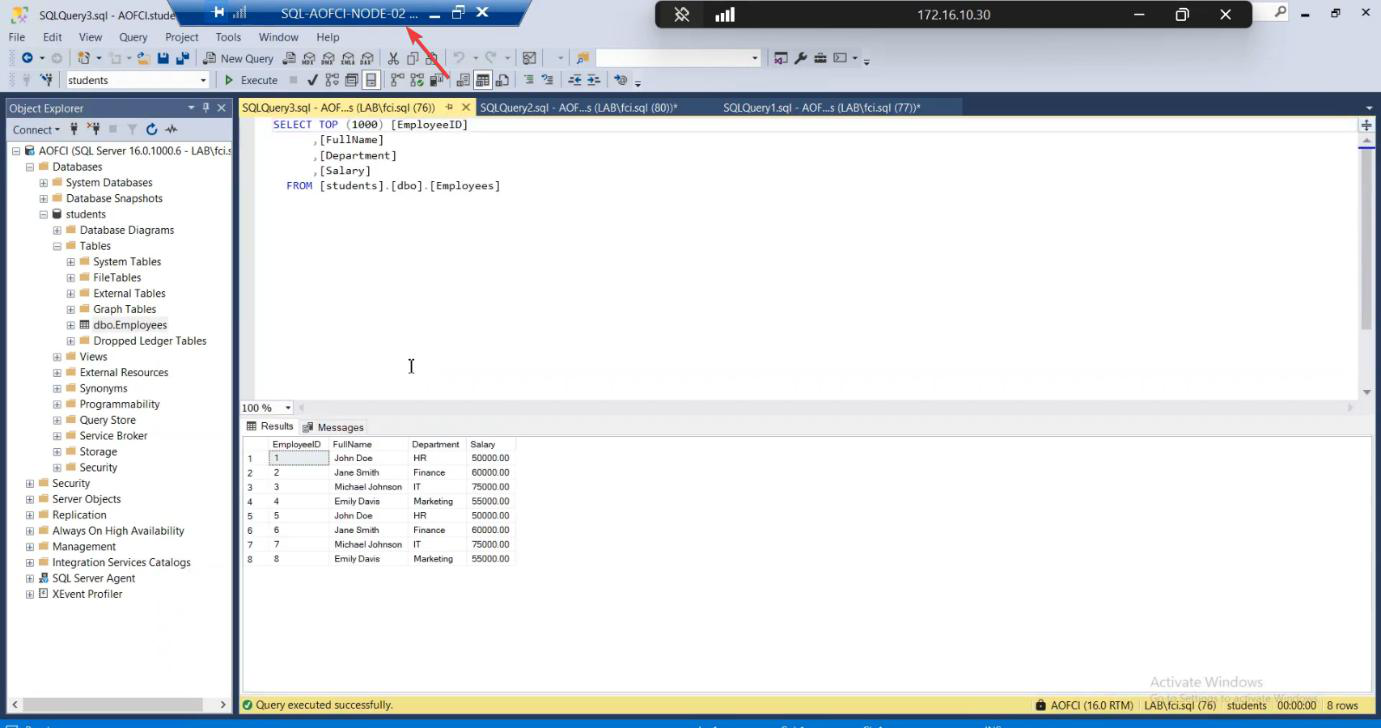Open the Connect dropdown in Object Explorer
This screenshot has height=728, width=1381.
[x=36, y=129]
